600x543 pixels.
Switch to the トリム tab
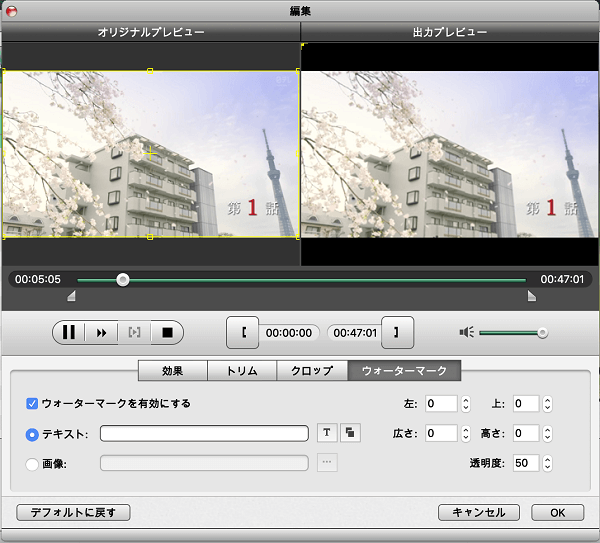pos(242,370)
